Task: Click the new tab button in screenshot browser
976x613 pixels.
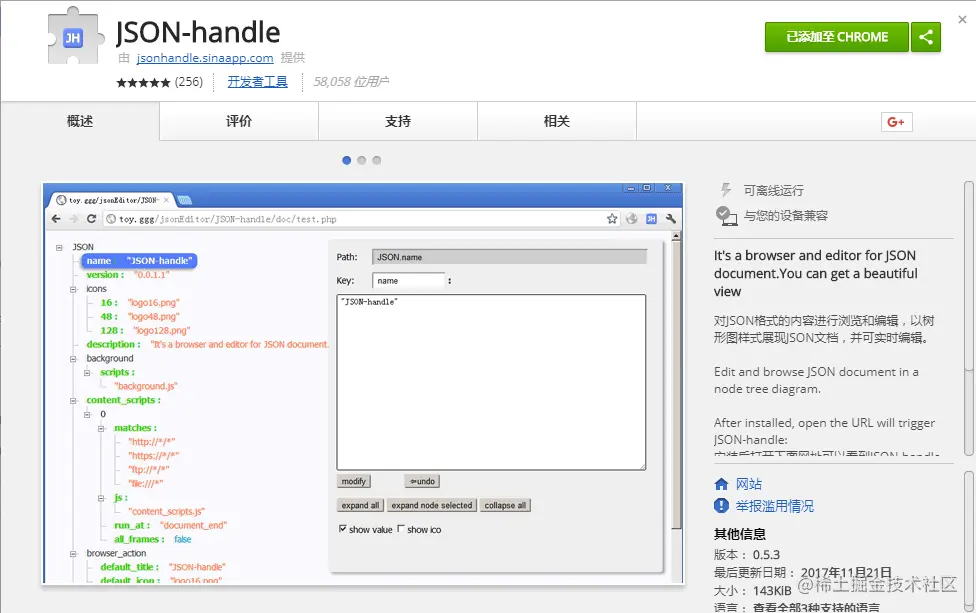Action: (x=185, y=200)
